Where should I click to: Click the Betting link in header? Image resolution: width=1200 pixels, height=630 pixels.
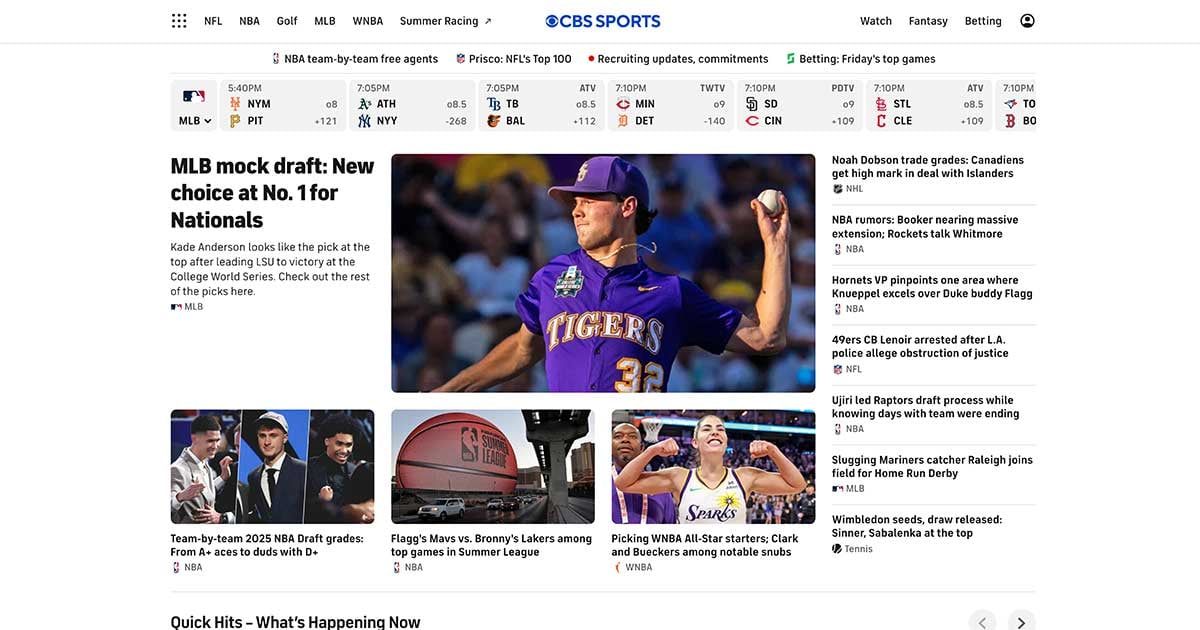click(x=983, y=21)
